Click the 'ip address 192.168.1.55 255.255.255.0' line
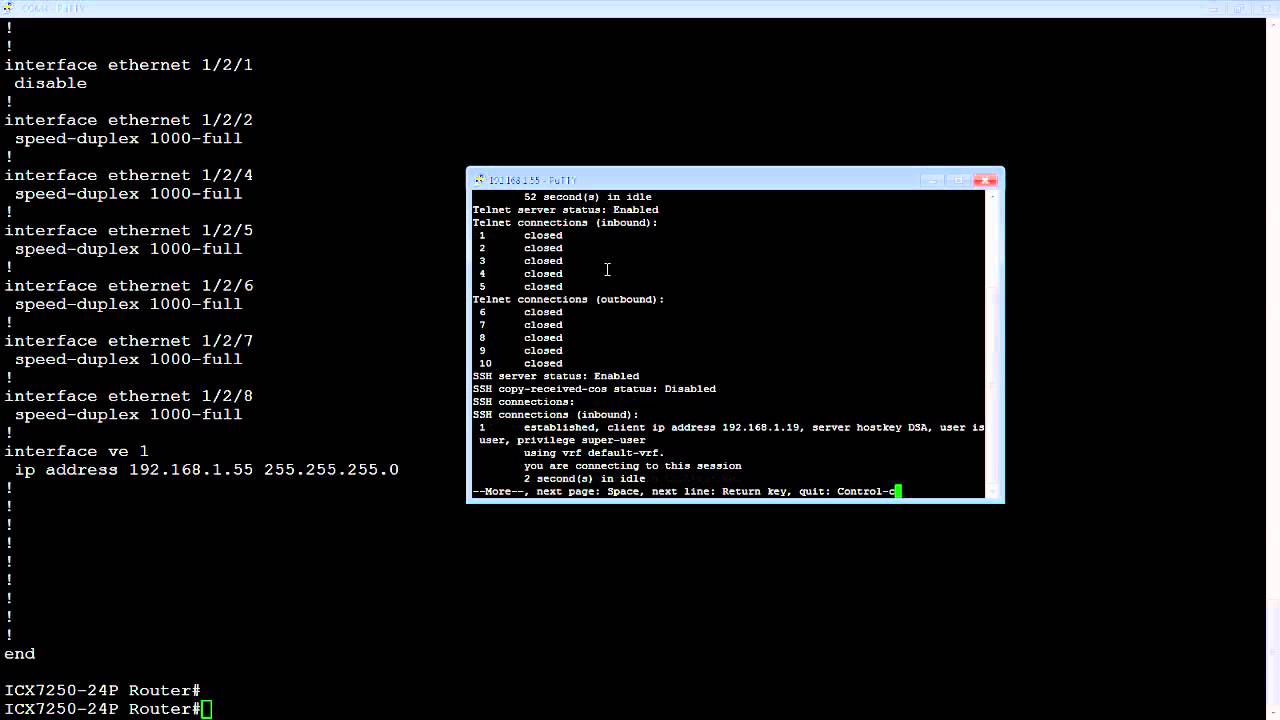Viewport: 1280px width, 720px height. pos(207,469)
